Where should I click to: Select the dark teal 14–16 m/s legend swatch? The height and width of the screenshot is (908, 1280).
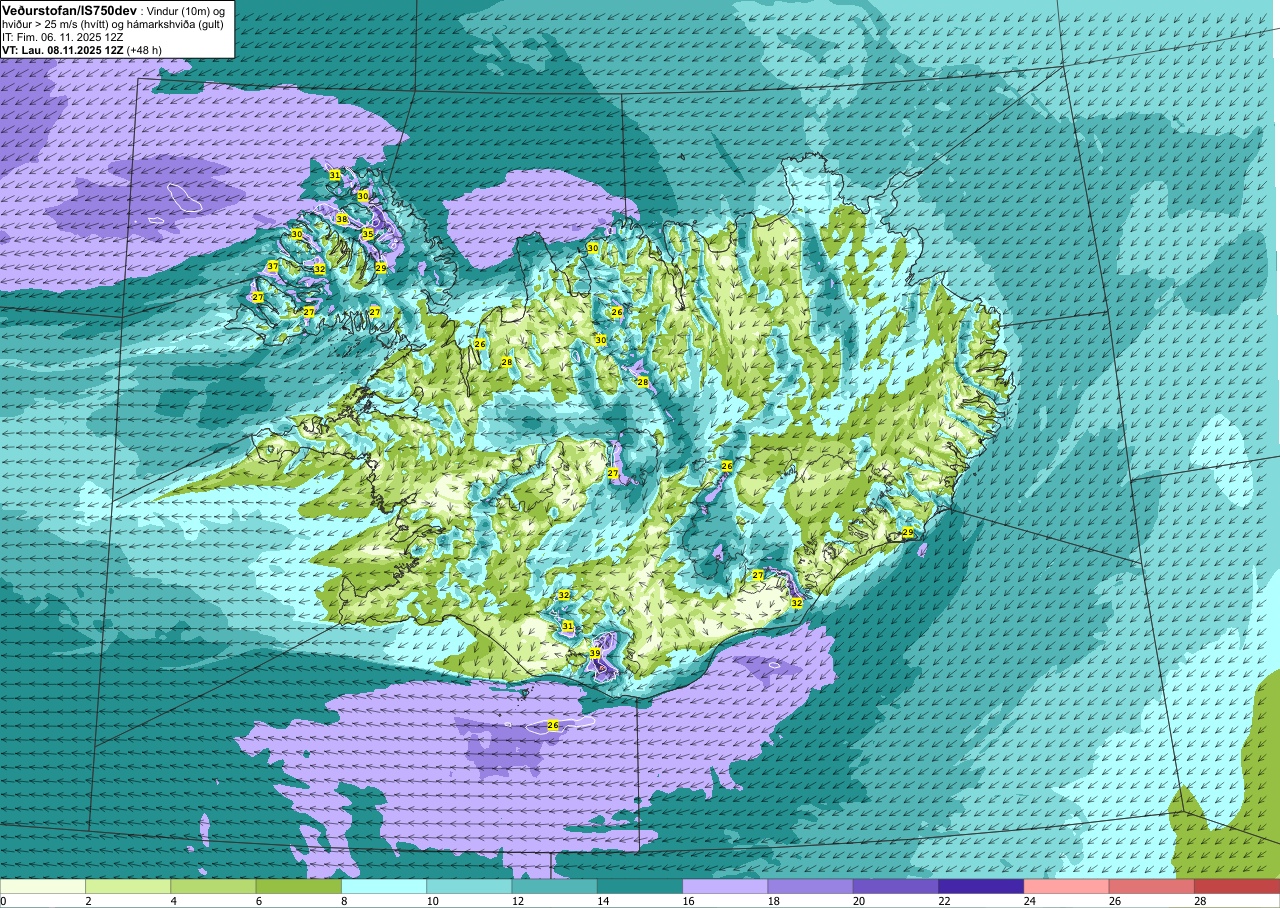(640, 886)
